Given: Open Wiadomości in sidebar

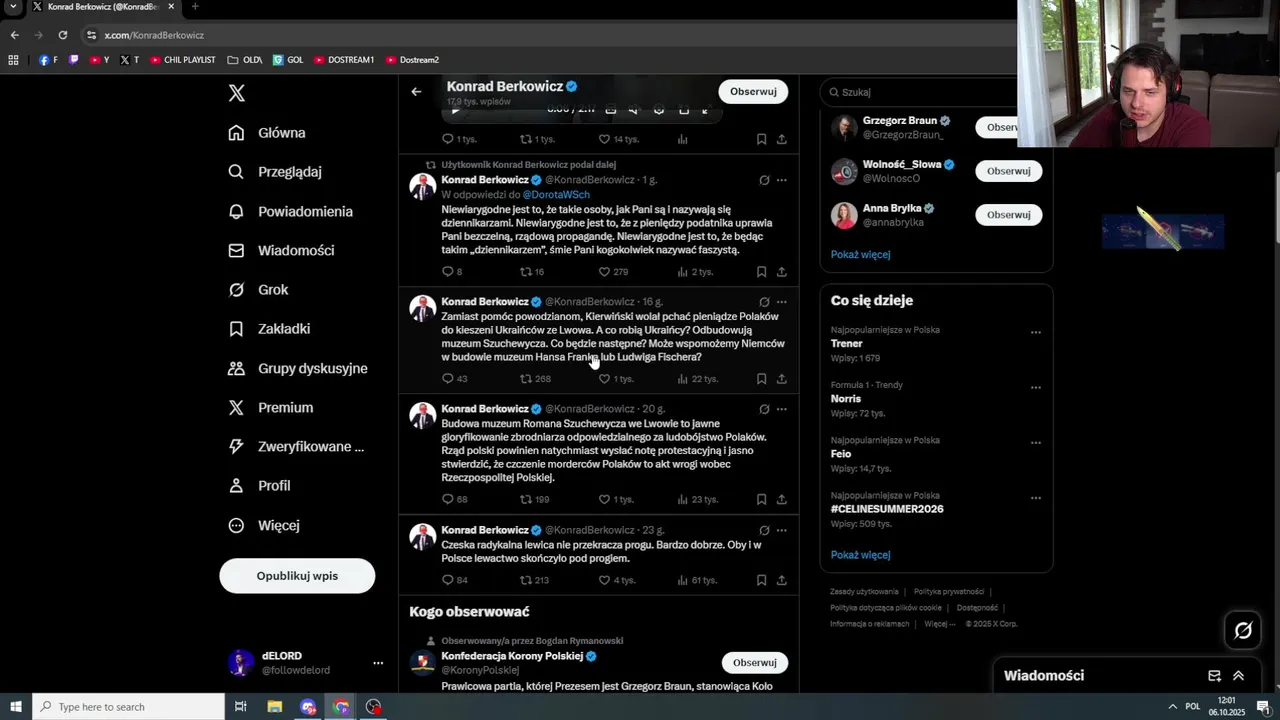Looking at the screenshot, I should point(281,250).
